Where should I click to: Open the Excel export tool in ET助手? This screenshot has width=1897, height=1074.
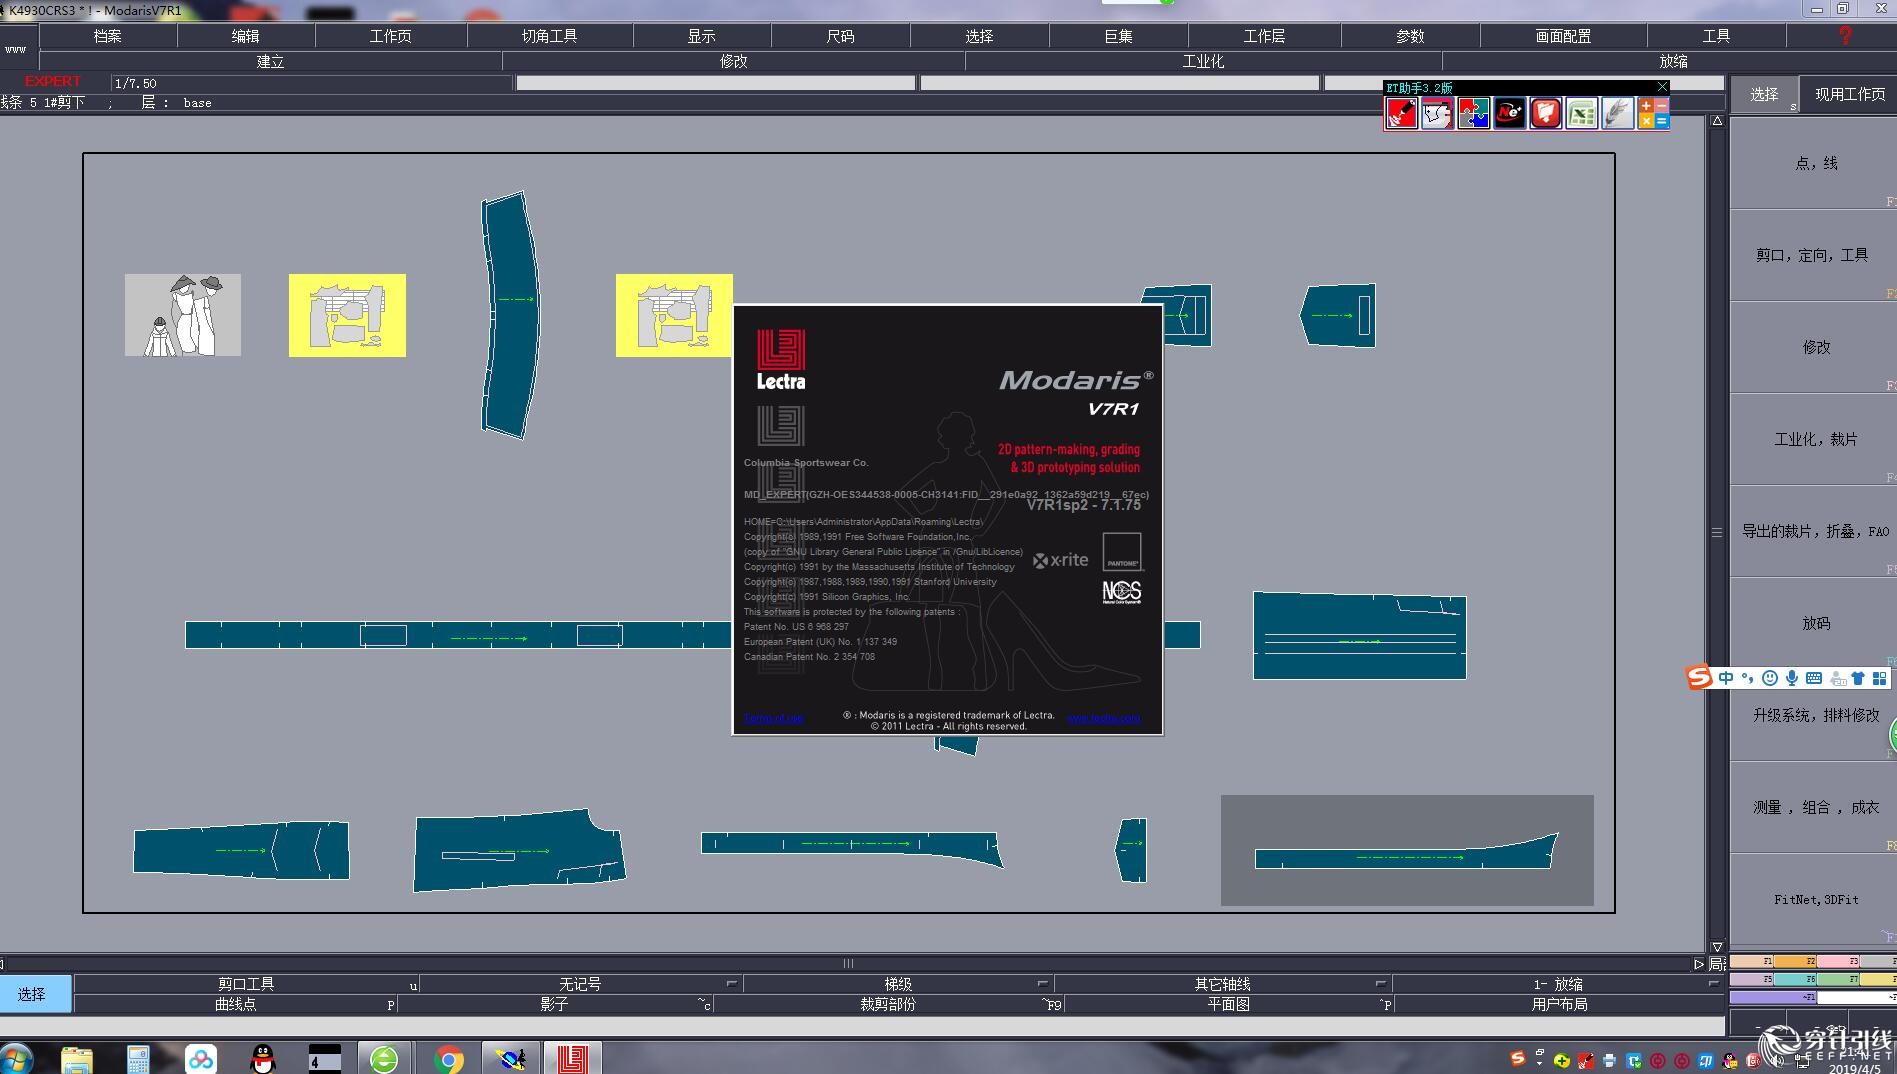click(x=1581, y=113)
